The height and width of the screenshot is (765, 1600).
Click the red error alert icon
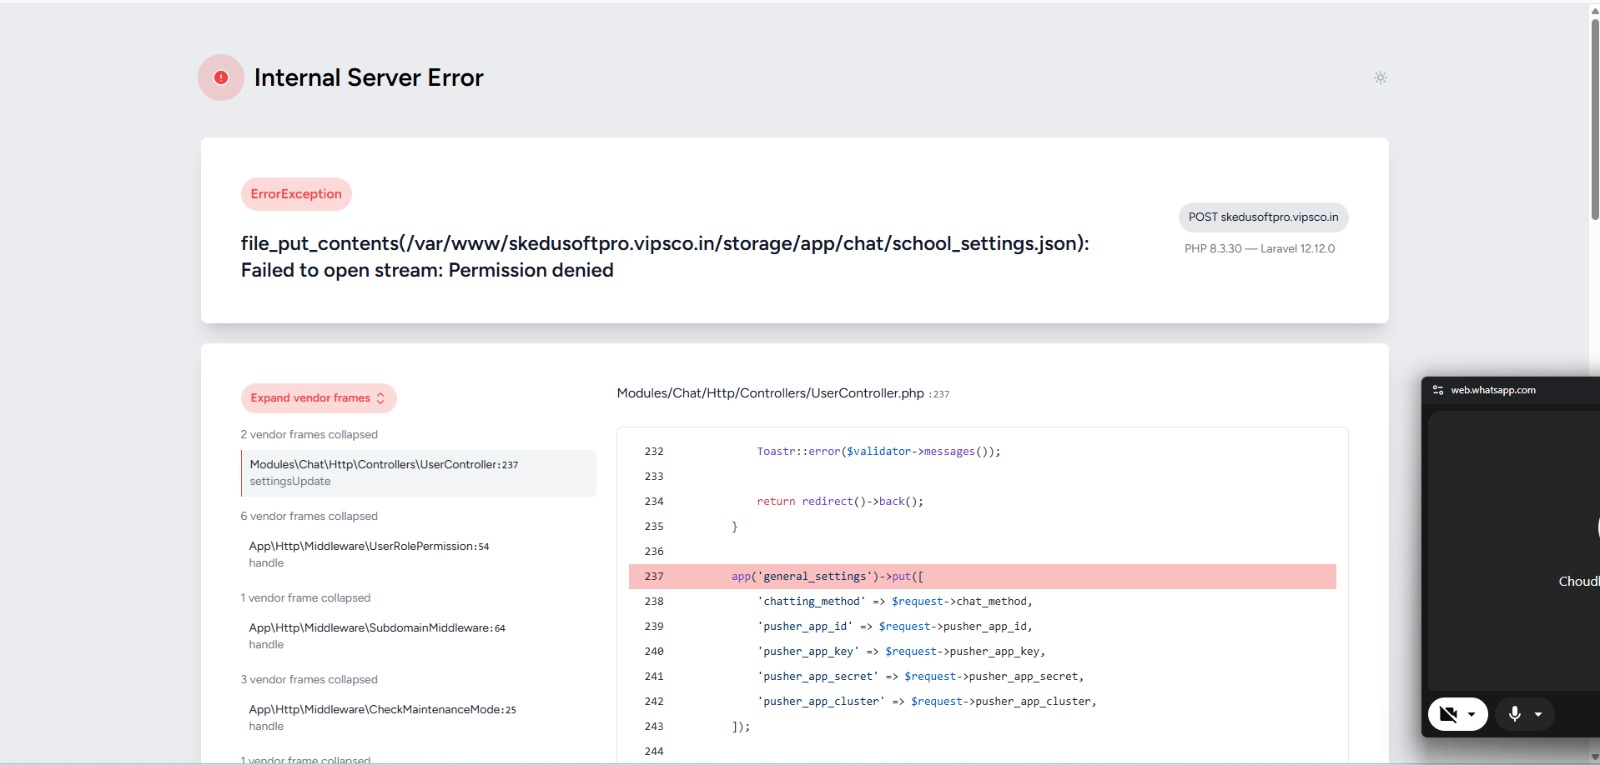[x=221, y=78]
